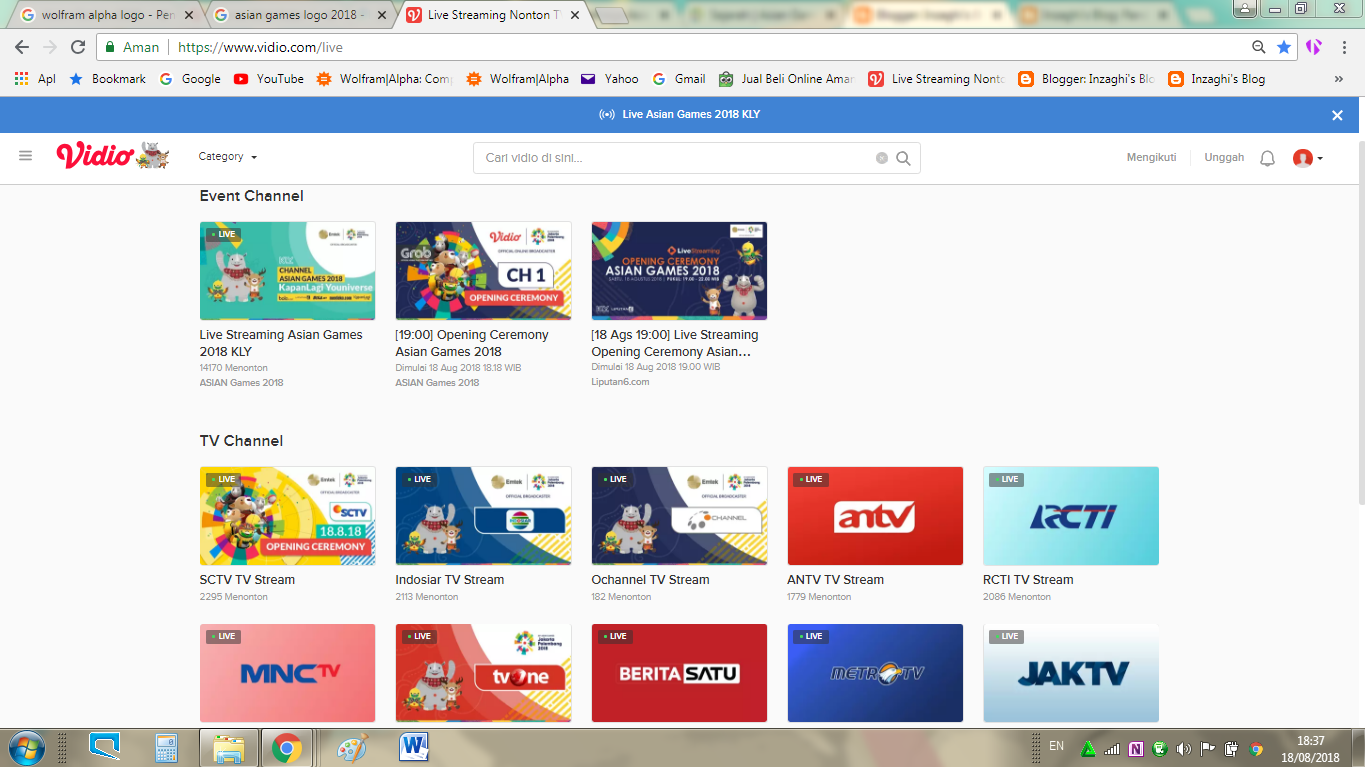Open the Jual Beli Online bookmark
The image size is (1365, 767).
point(786,79)
